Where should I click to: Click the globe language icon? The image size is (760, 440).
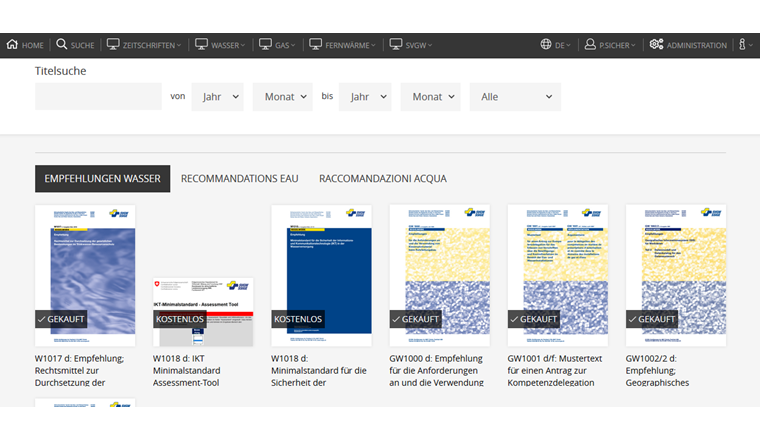point(546,45)
